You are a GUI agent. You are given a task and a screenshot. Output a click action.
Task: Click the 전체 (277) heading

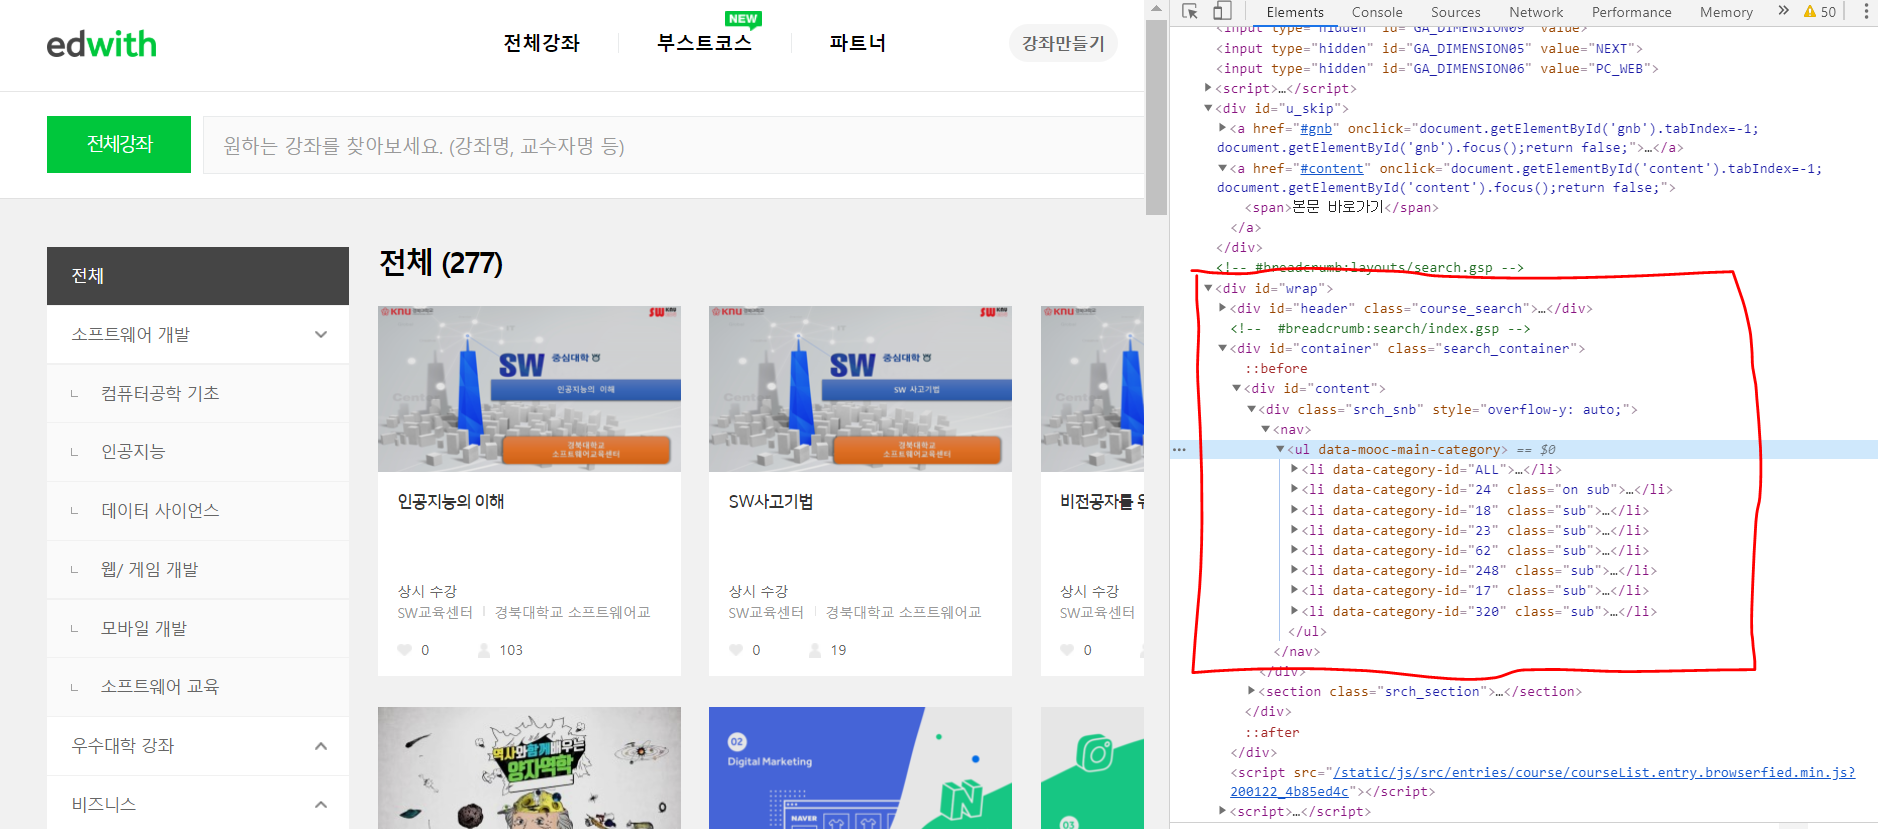[441, 263]
